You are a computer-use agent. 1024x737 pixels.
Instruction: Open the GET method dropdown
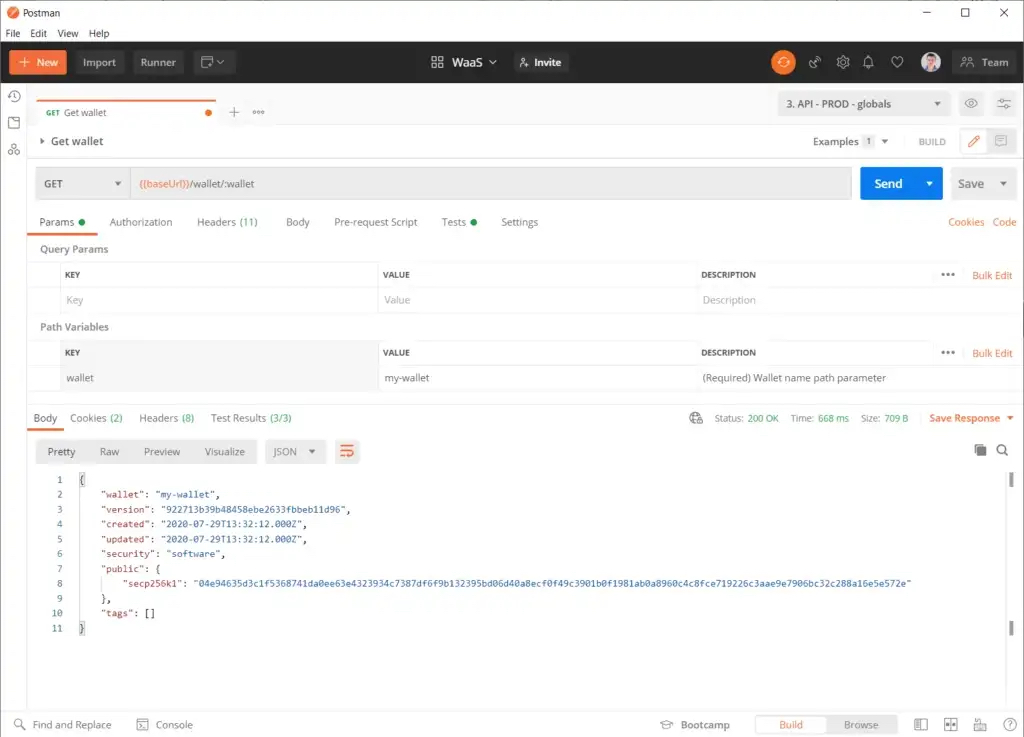(82, 183)
